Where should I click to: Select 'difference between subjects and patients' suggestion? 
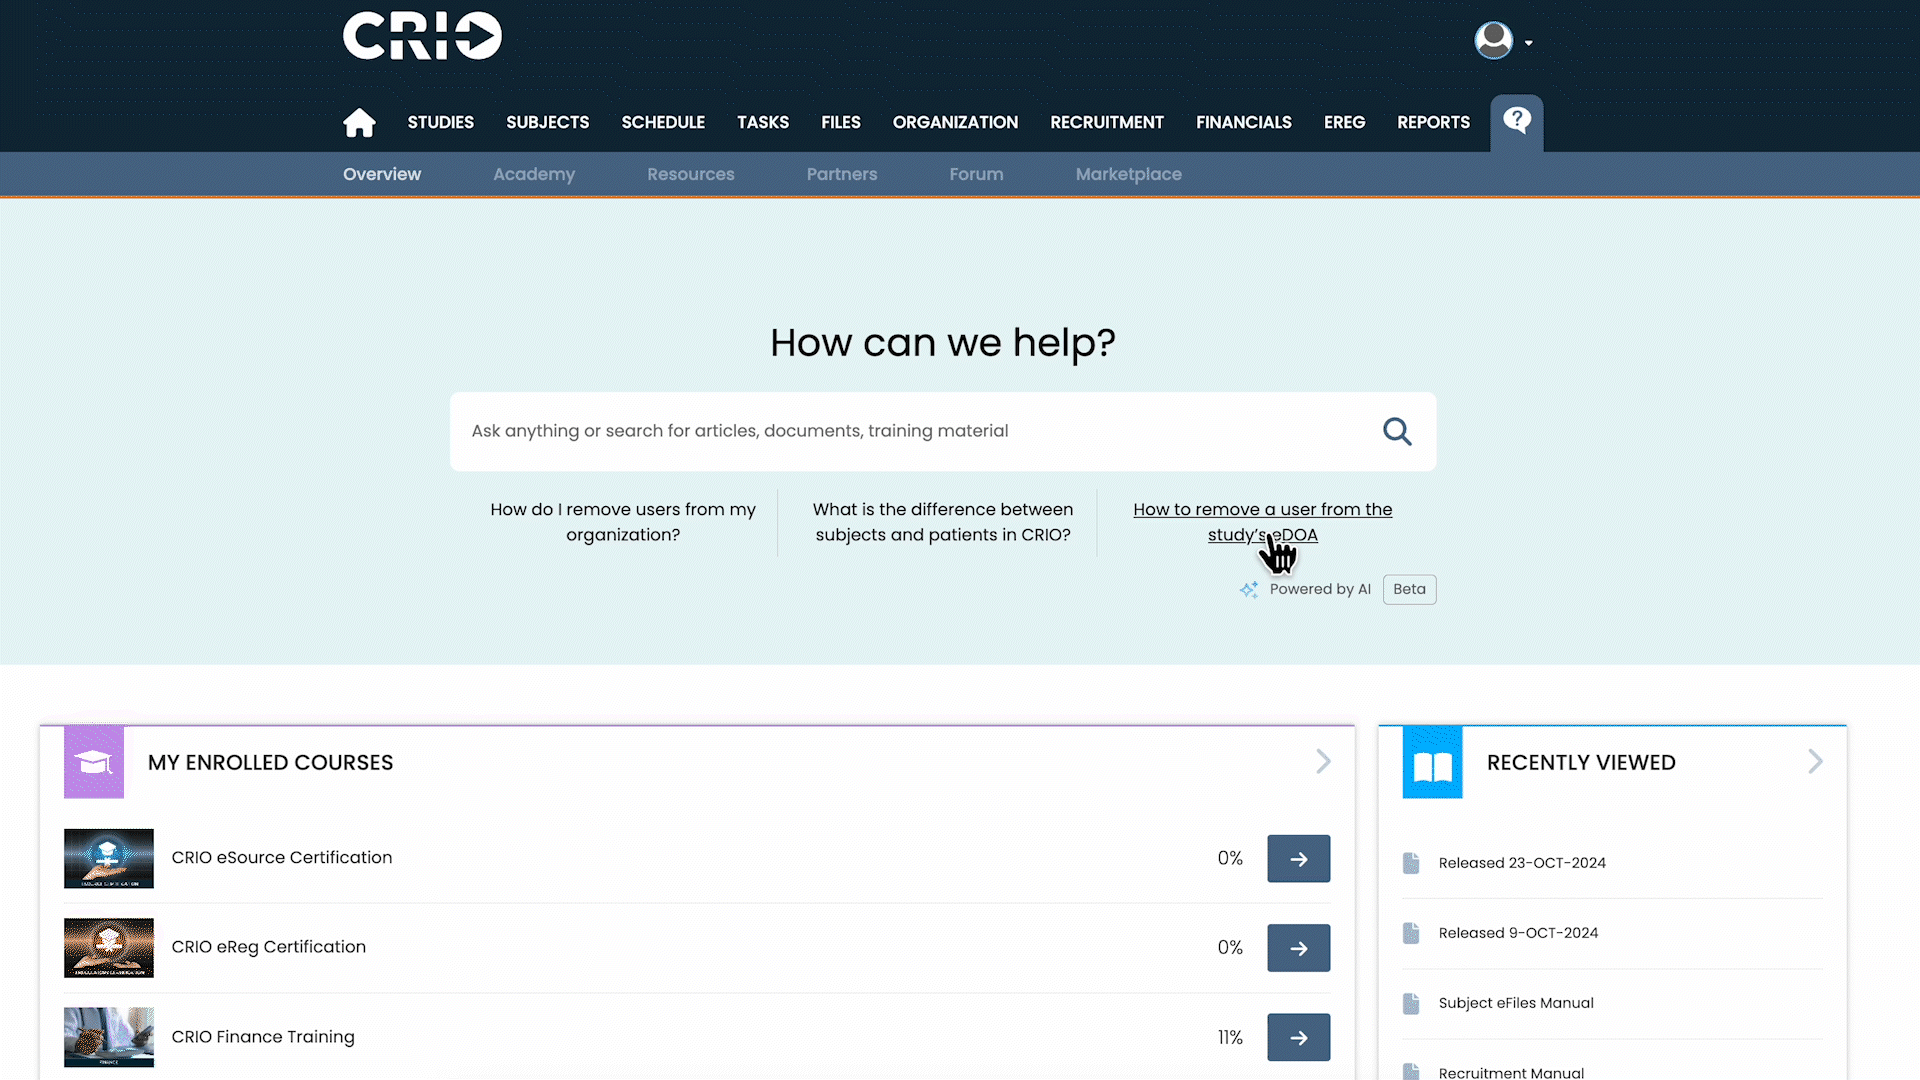click(943, 522)
